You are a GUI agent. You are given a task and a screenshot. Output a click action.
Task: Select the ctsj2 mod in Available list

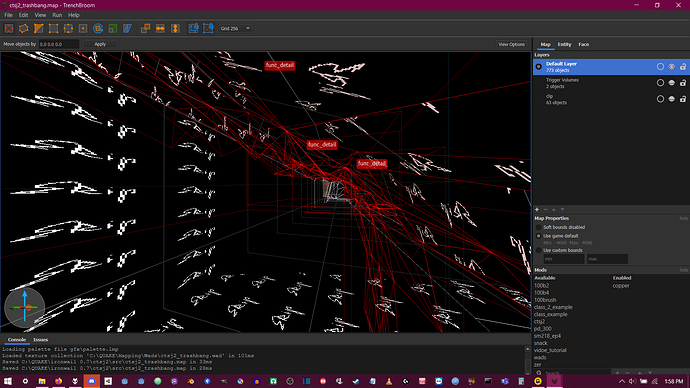coord(540,322)
